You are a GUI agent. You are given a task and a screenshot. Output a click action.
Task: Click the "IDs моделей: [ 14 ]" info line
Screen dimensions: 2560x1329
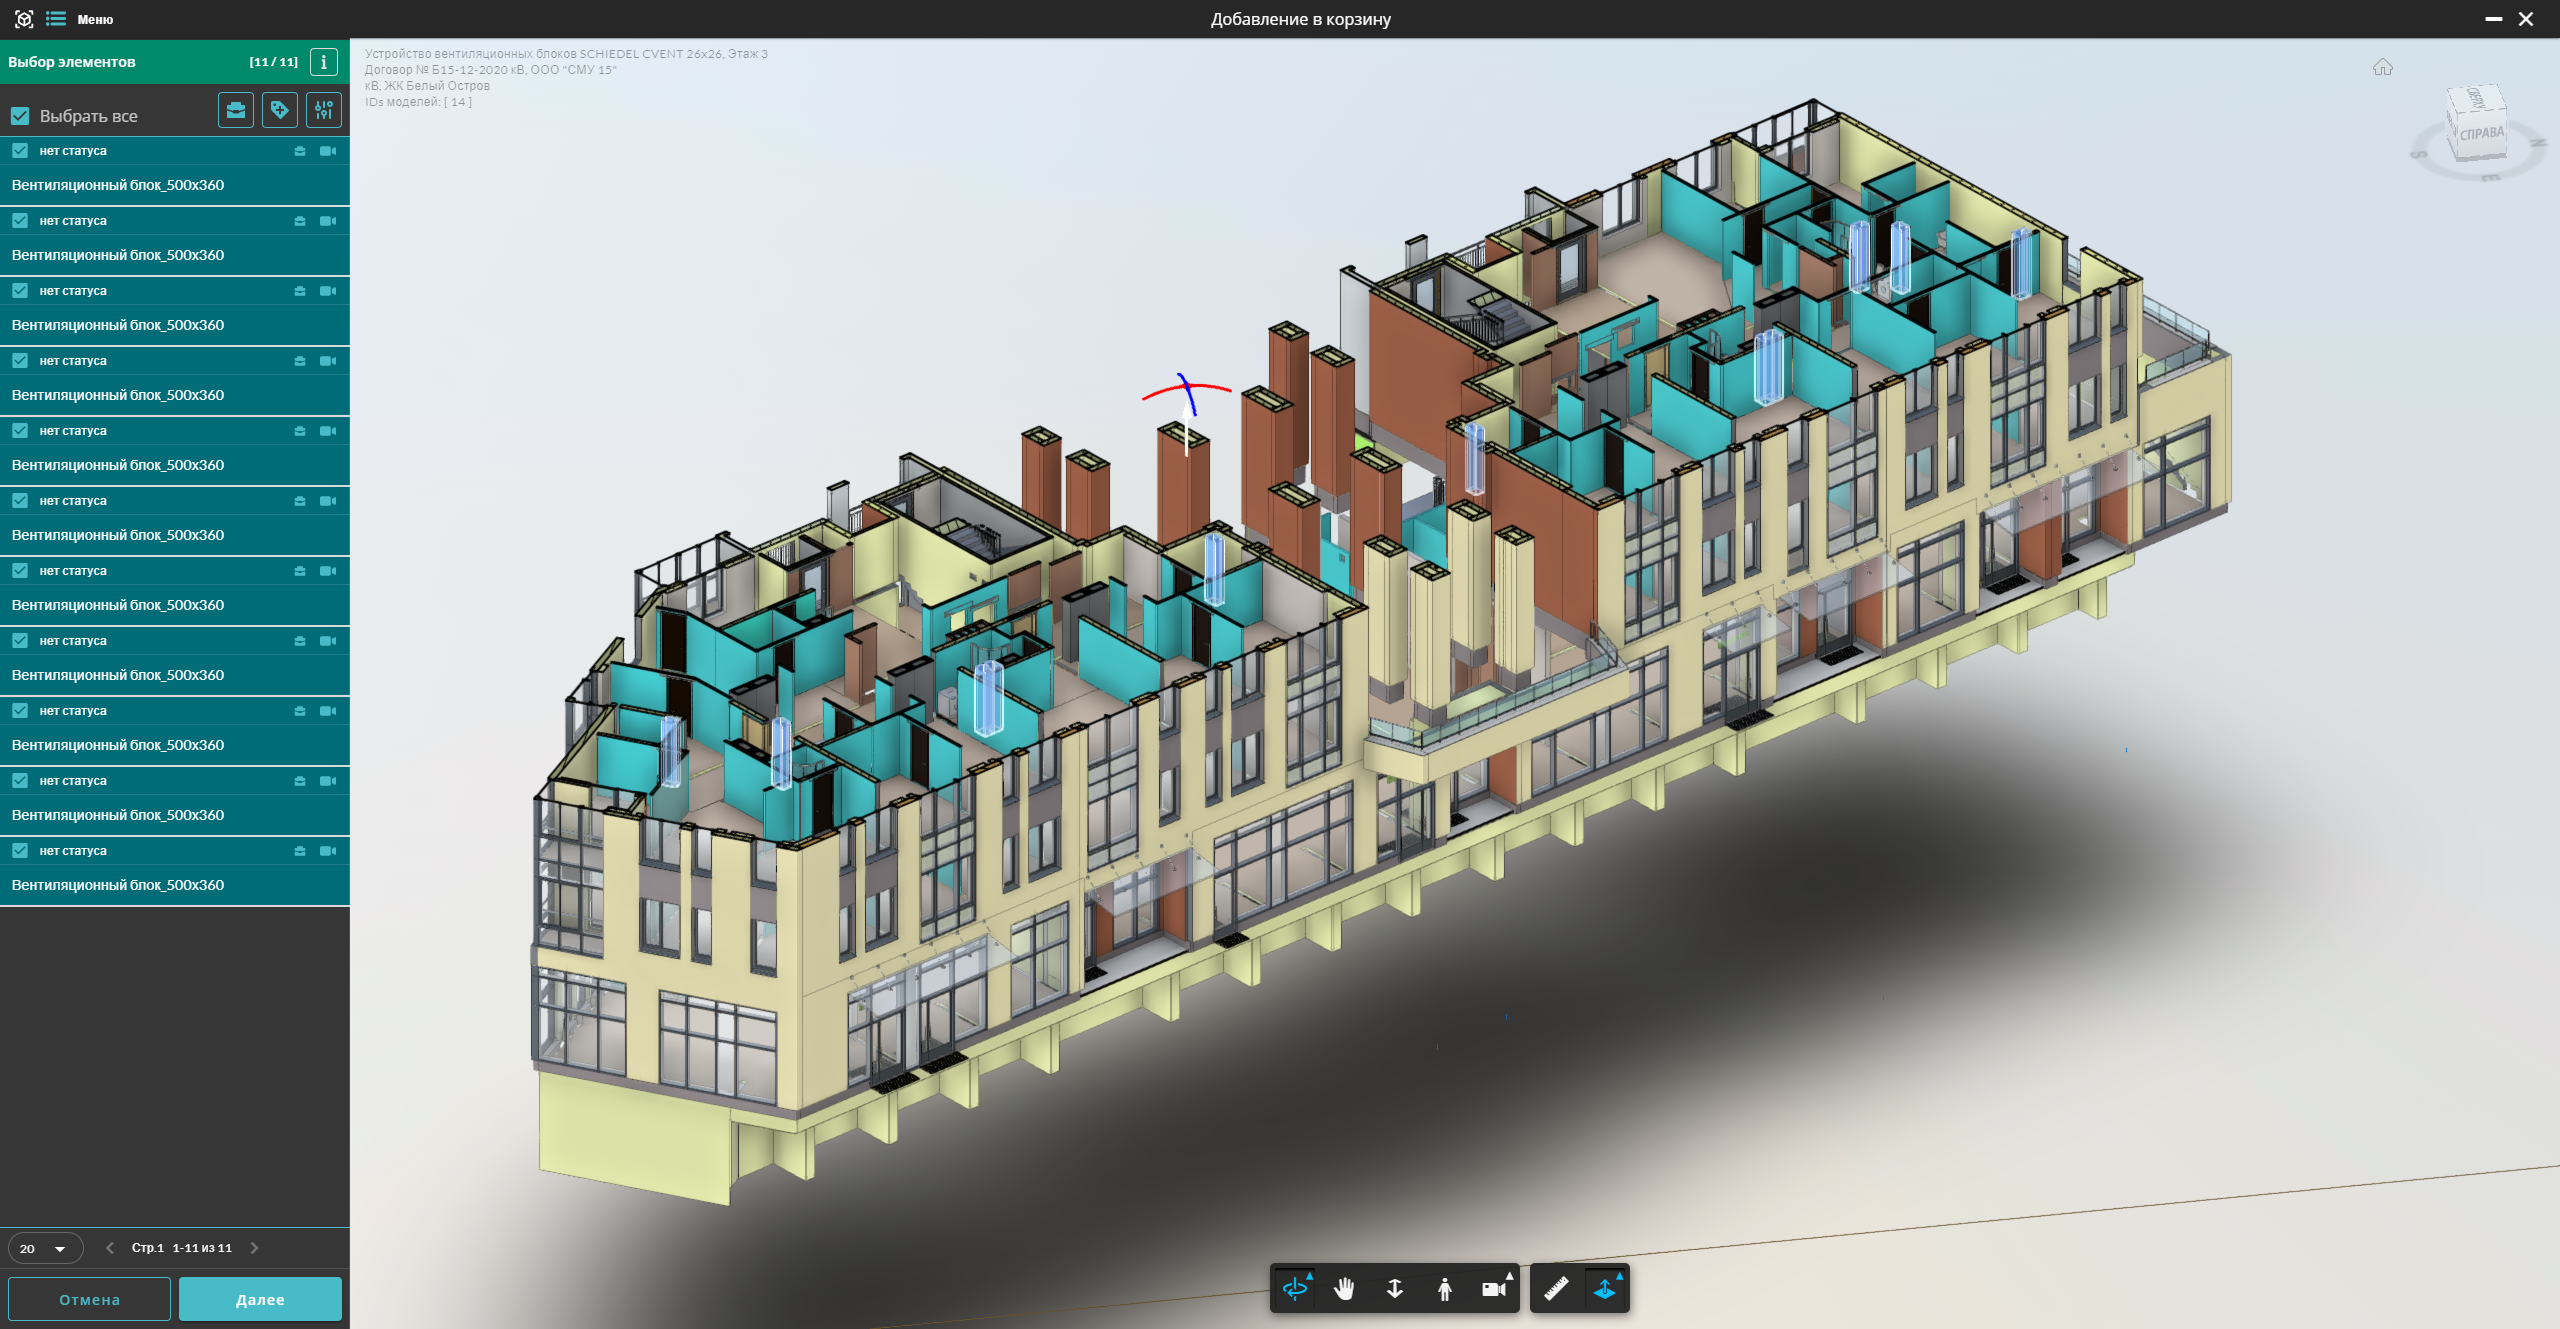pyautogui.click(x=418, y=102)
